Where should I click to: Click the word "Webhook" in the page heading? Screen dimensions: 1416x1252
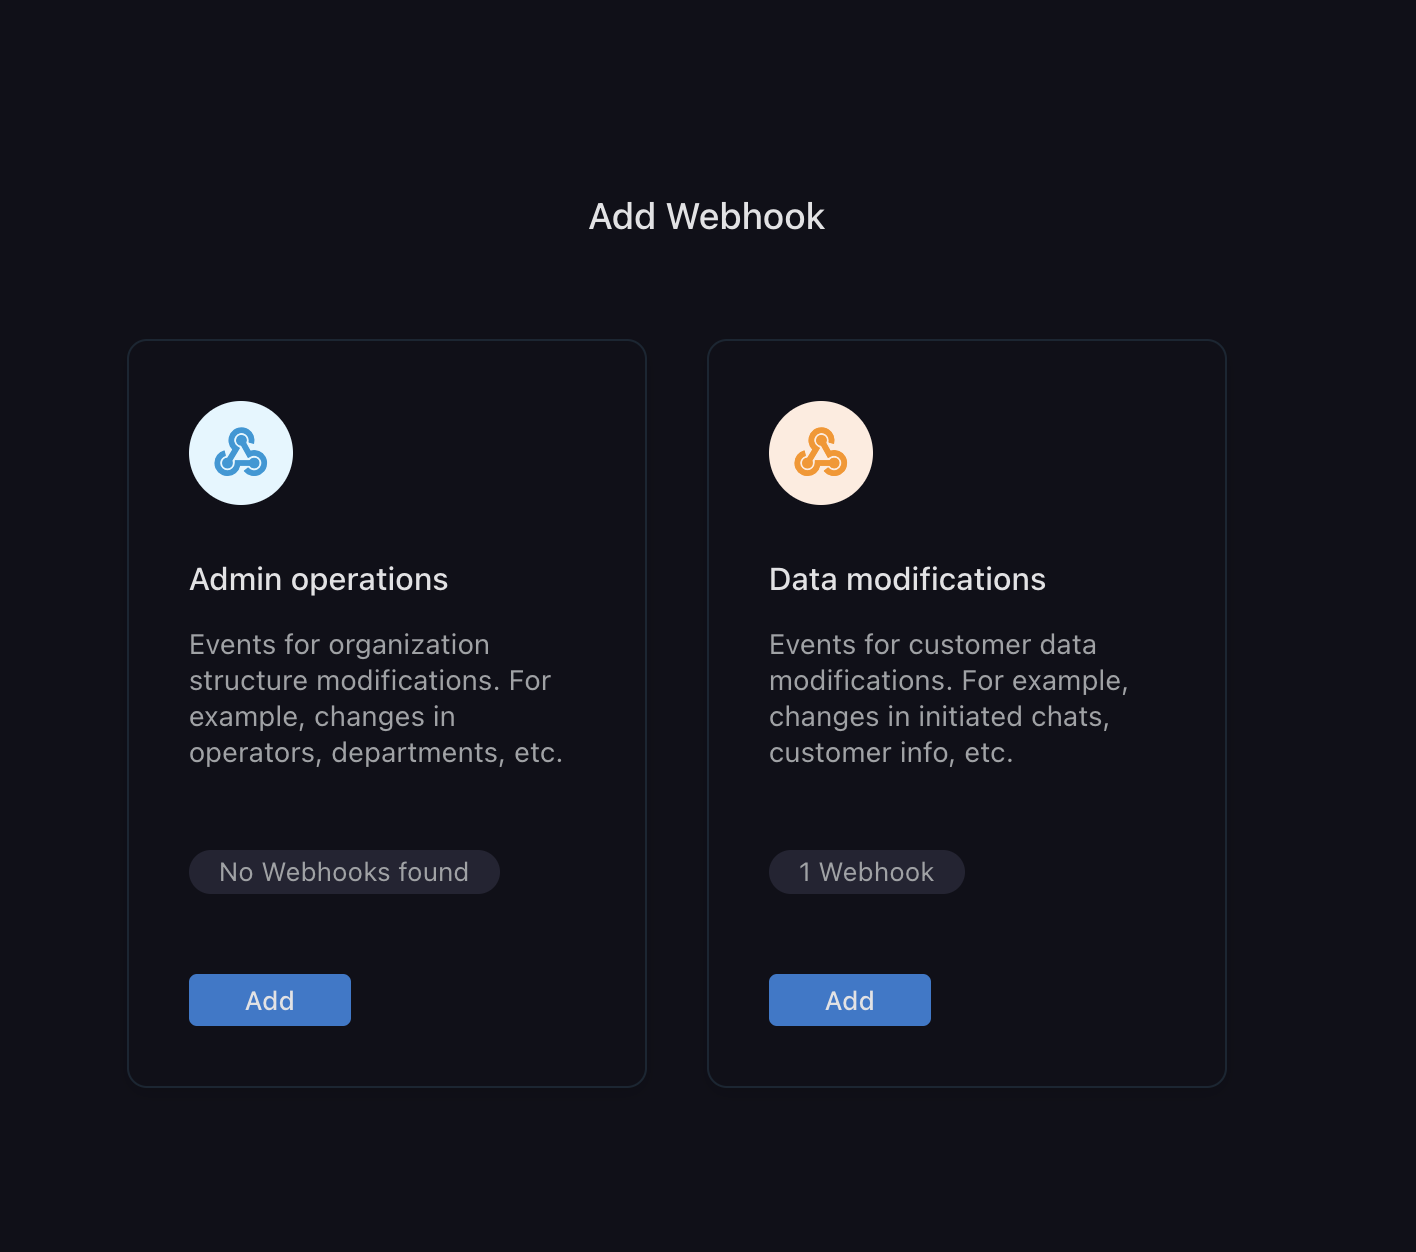(x=746, y=217)
